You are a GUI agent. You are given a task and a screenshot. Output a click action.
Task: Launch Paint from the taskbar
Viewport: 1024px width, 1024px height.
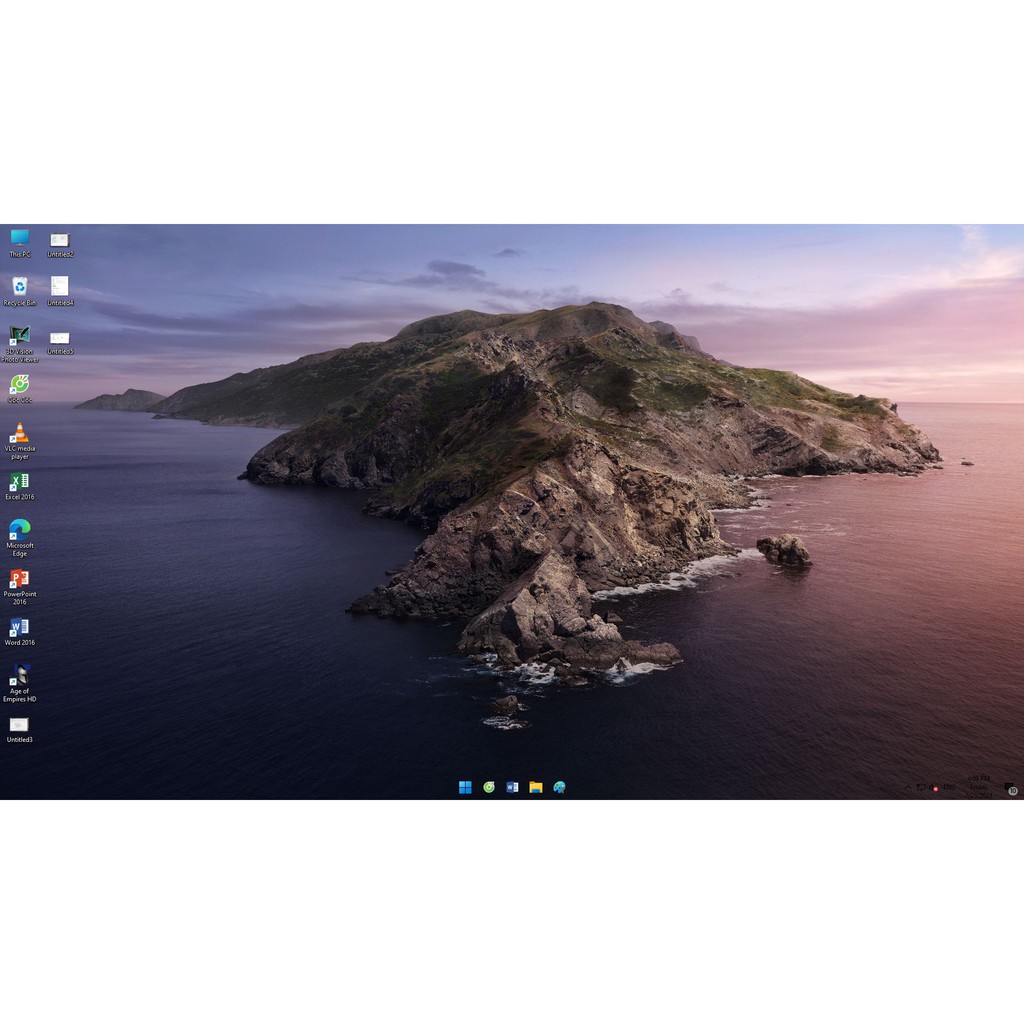pos(560,787)
